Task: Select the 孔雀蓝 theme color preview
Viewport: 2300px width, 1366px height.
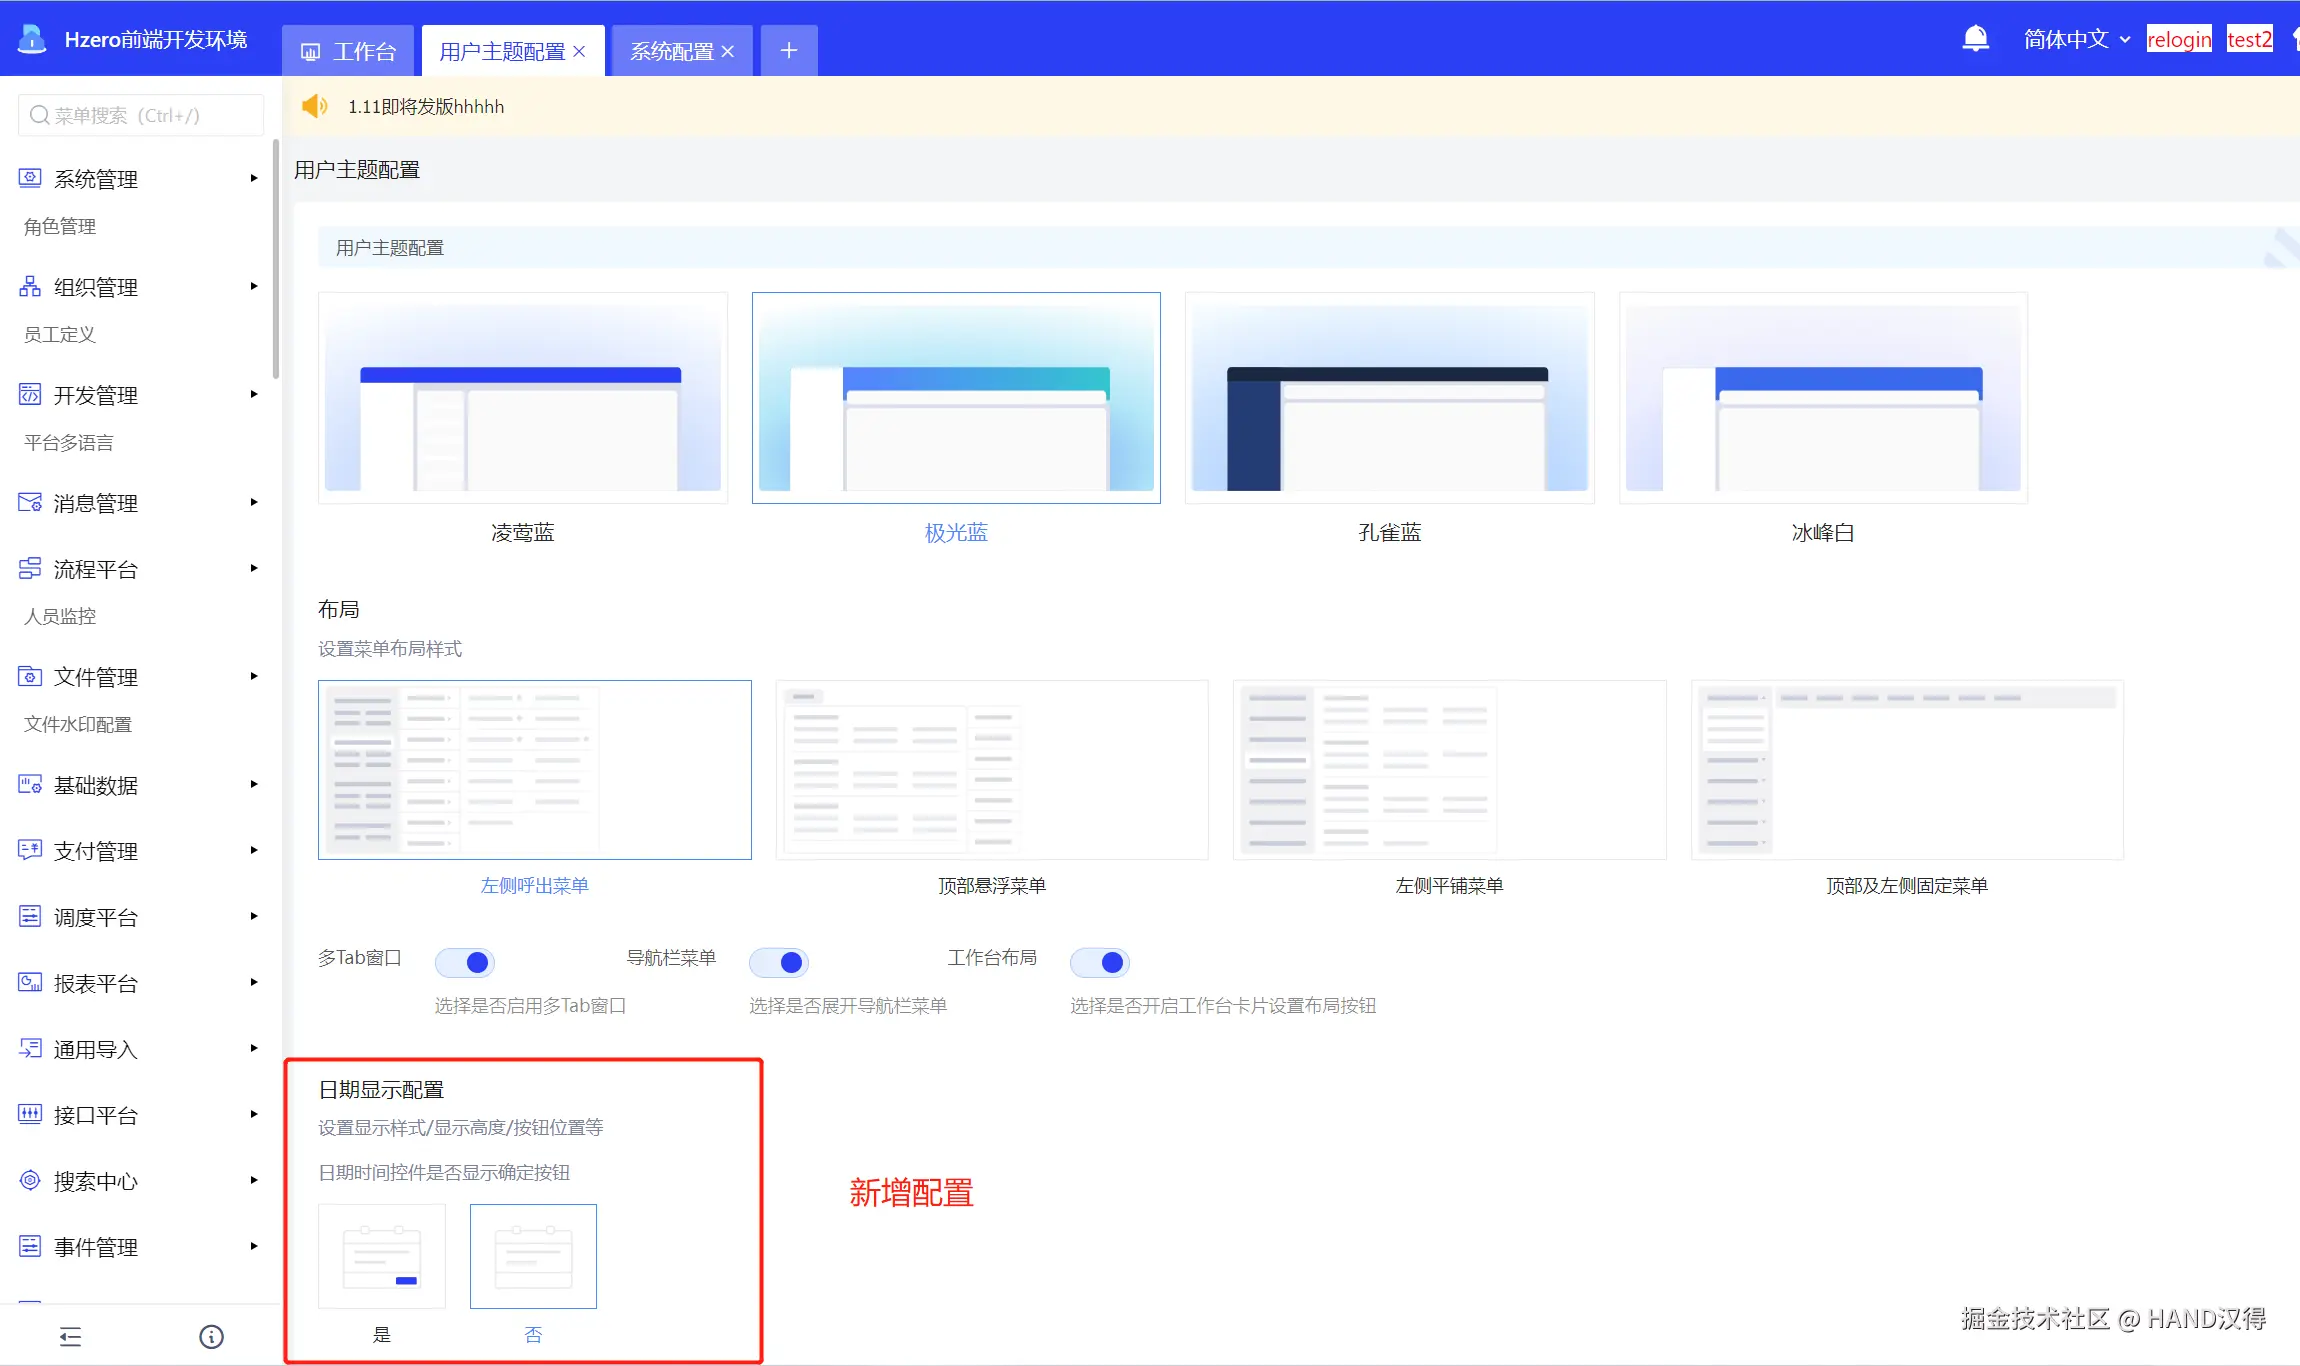Action: (1389, 398)
